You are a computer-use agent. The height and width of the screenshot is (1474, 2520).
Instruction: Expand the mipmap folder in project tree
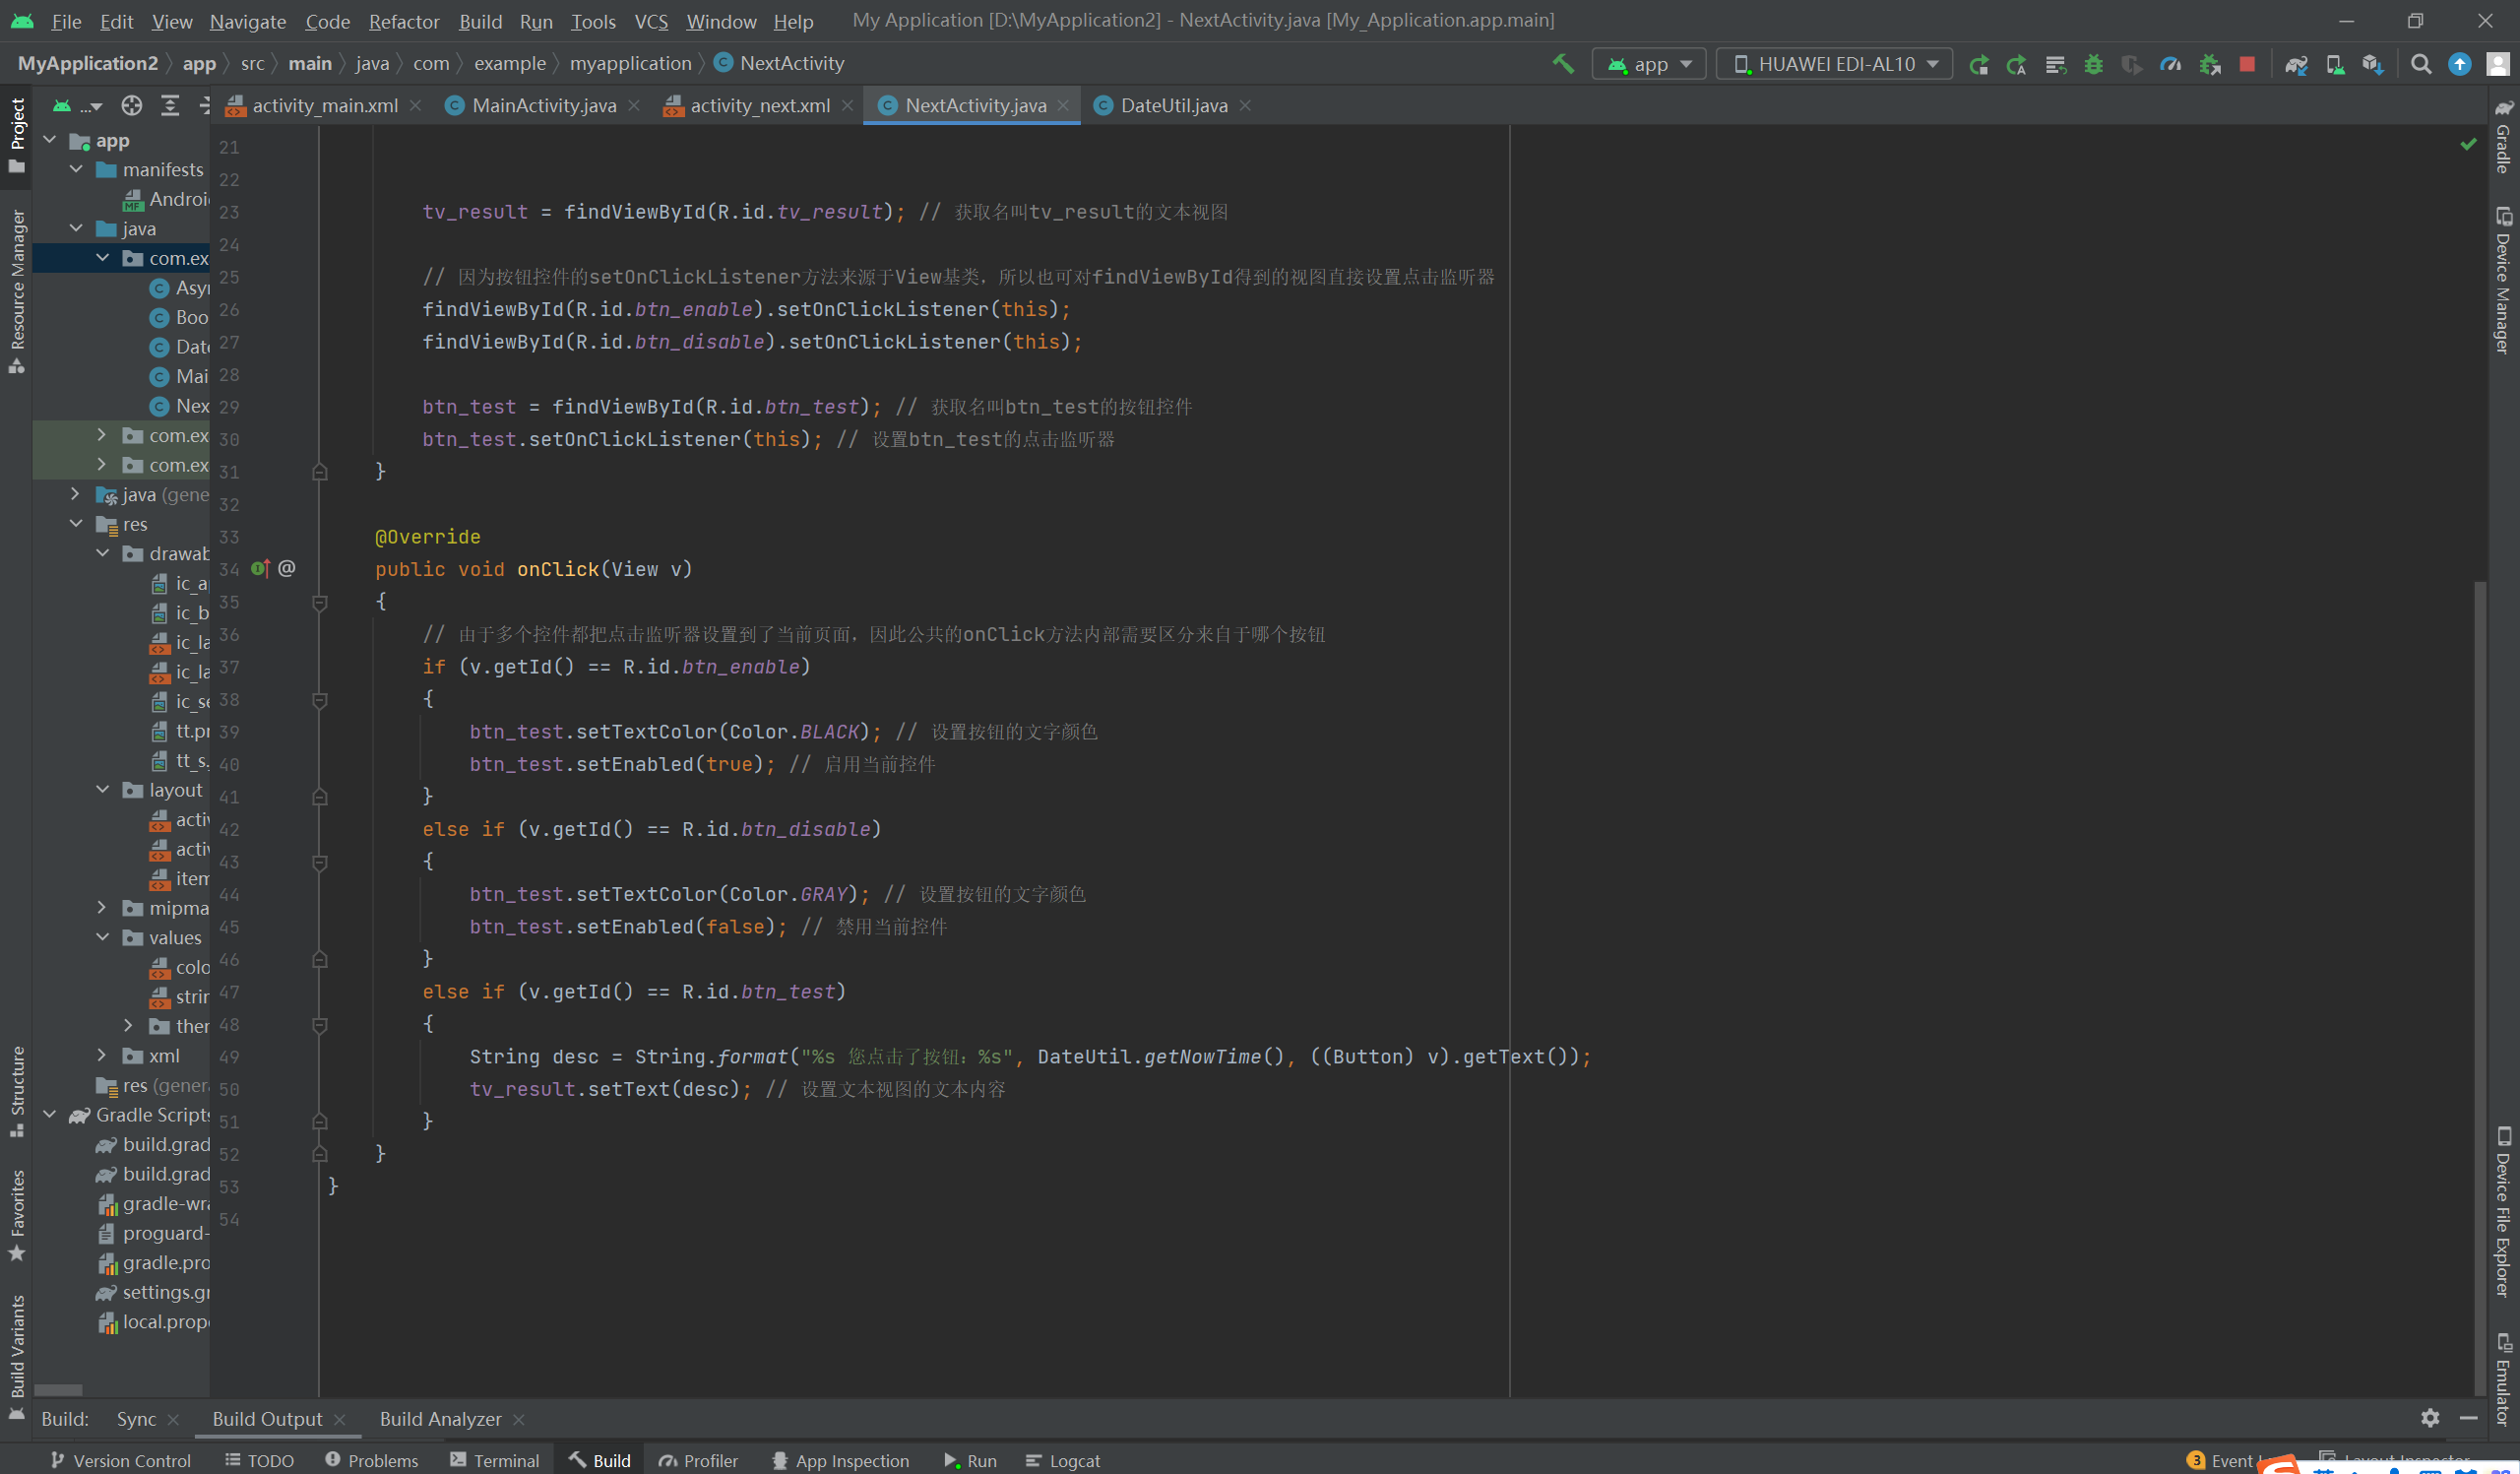pos(102,907)
